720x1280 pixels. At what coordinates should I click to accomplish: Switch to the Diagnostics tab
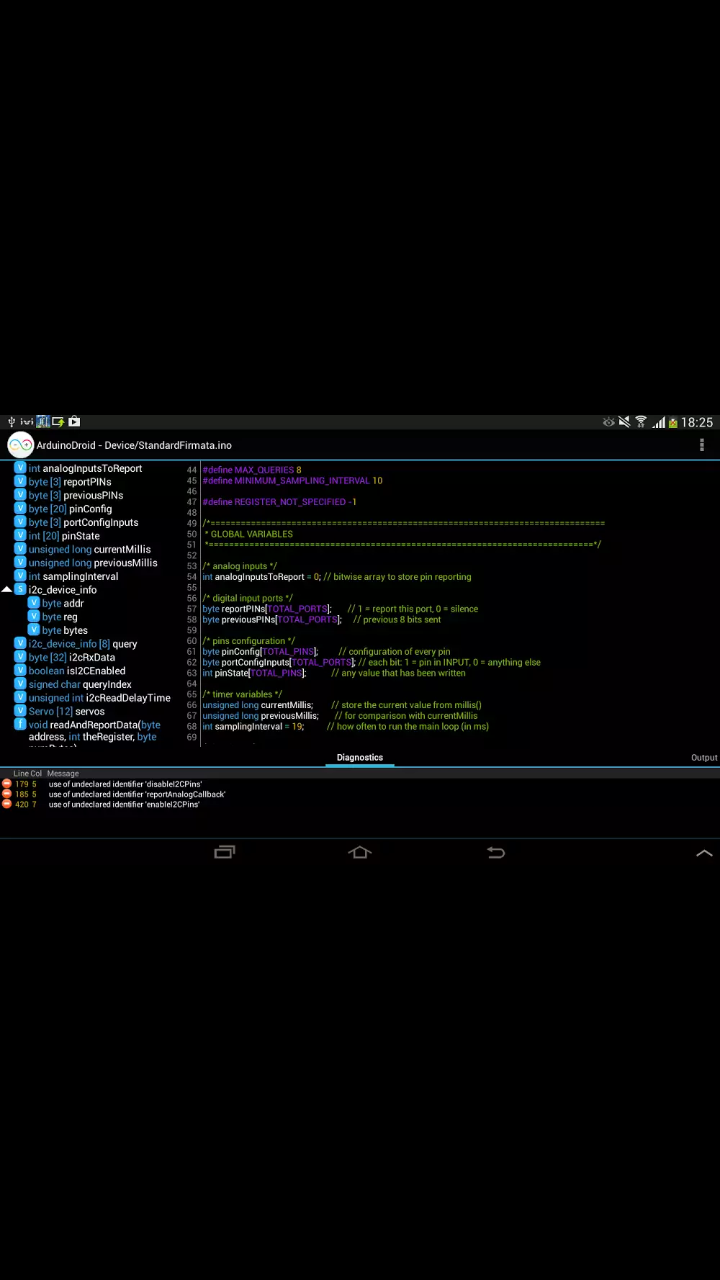(x=360, y=757)
